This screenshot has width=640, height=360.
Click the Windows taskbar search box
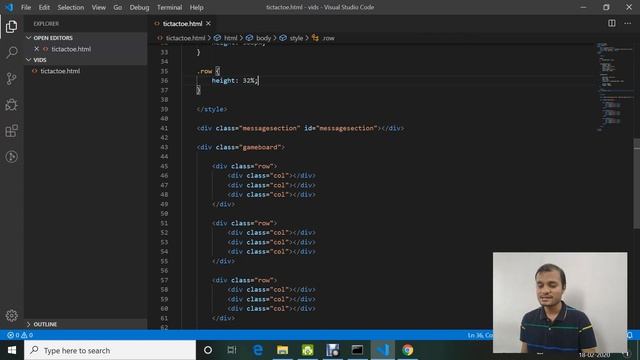click(x=110, y=350)
